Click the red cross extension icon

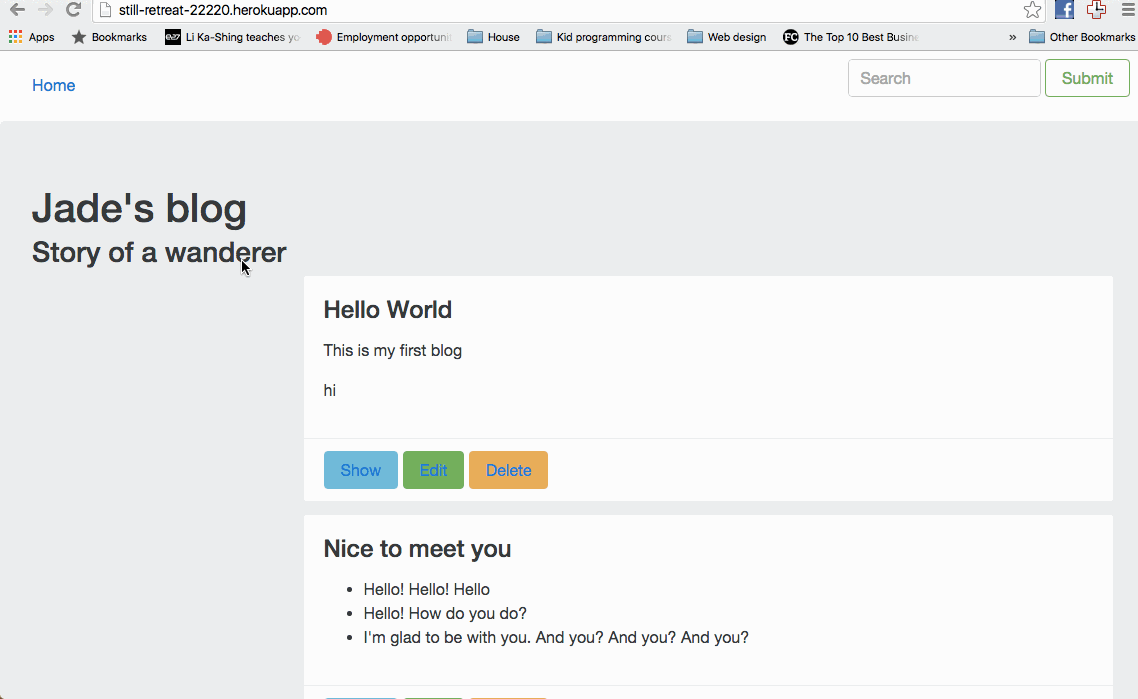(1096, 9)
